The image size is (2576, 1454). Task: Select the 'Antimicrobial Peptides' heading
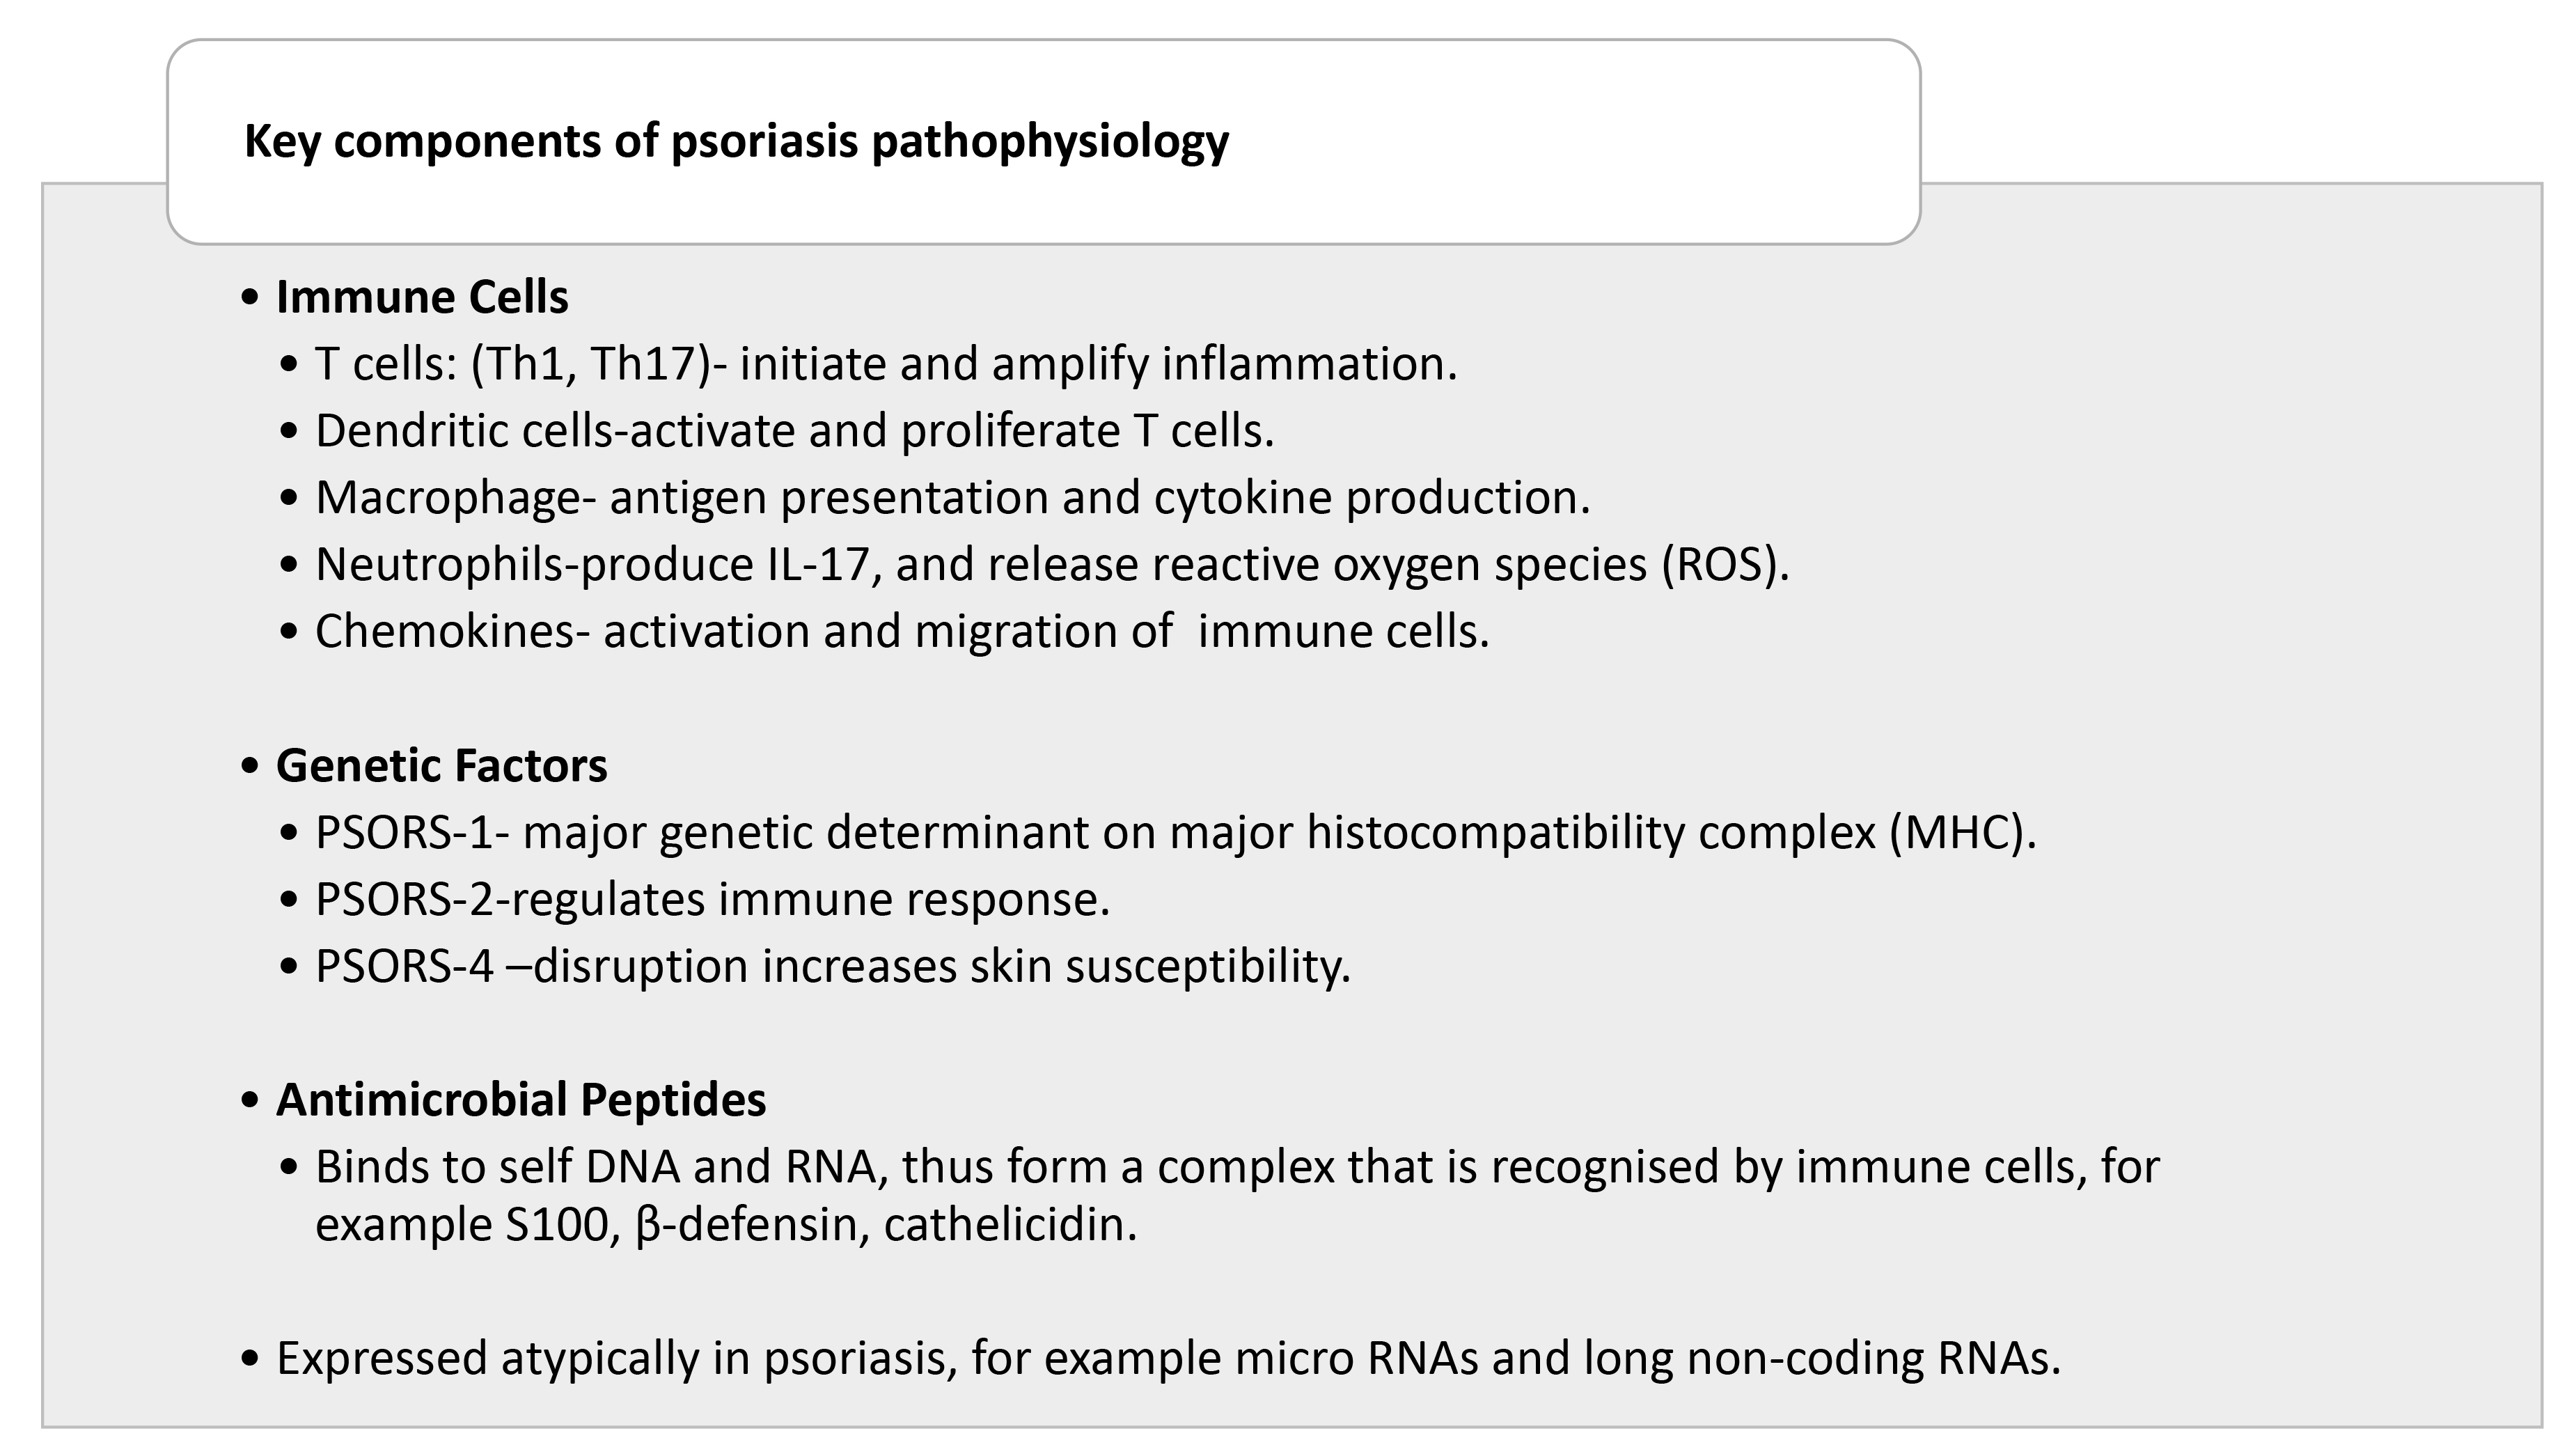521,1100
